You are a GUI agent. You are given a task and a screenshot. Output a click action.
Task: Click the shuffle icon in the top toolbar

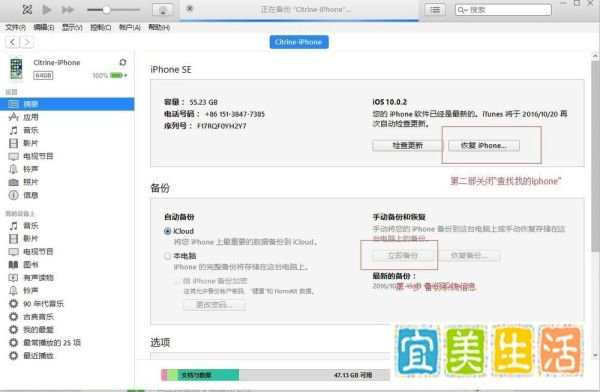(x=27, y=9)
